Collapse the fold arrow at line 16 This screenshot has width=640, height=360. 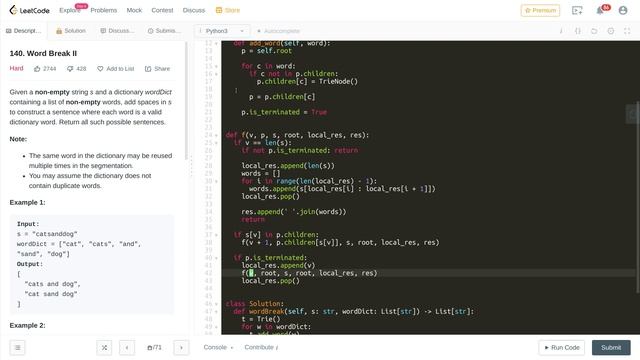coord(216,74)
